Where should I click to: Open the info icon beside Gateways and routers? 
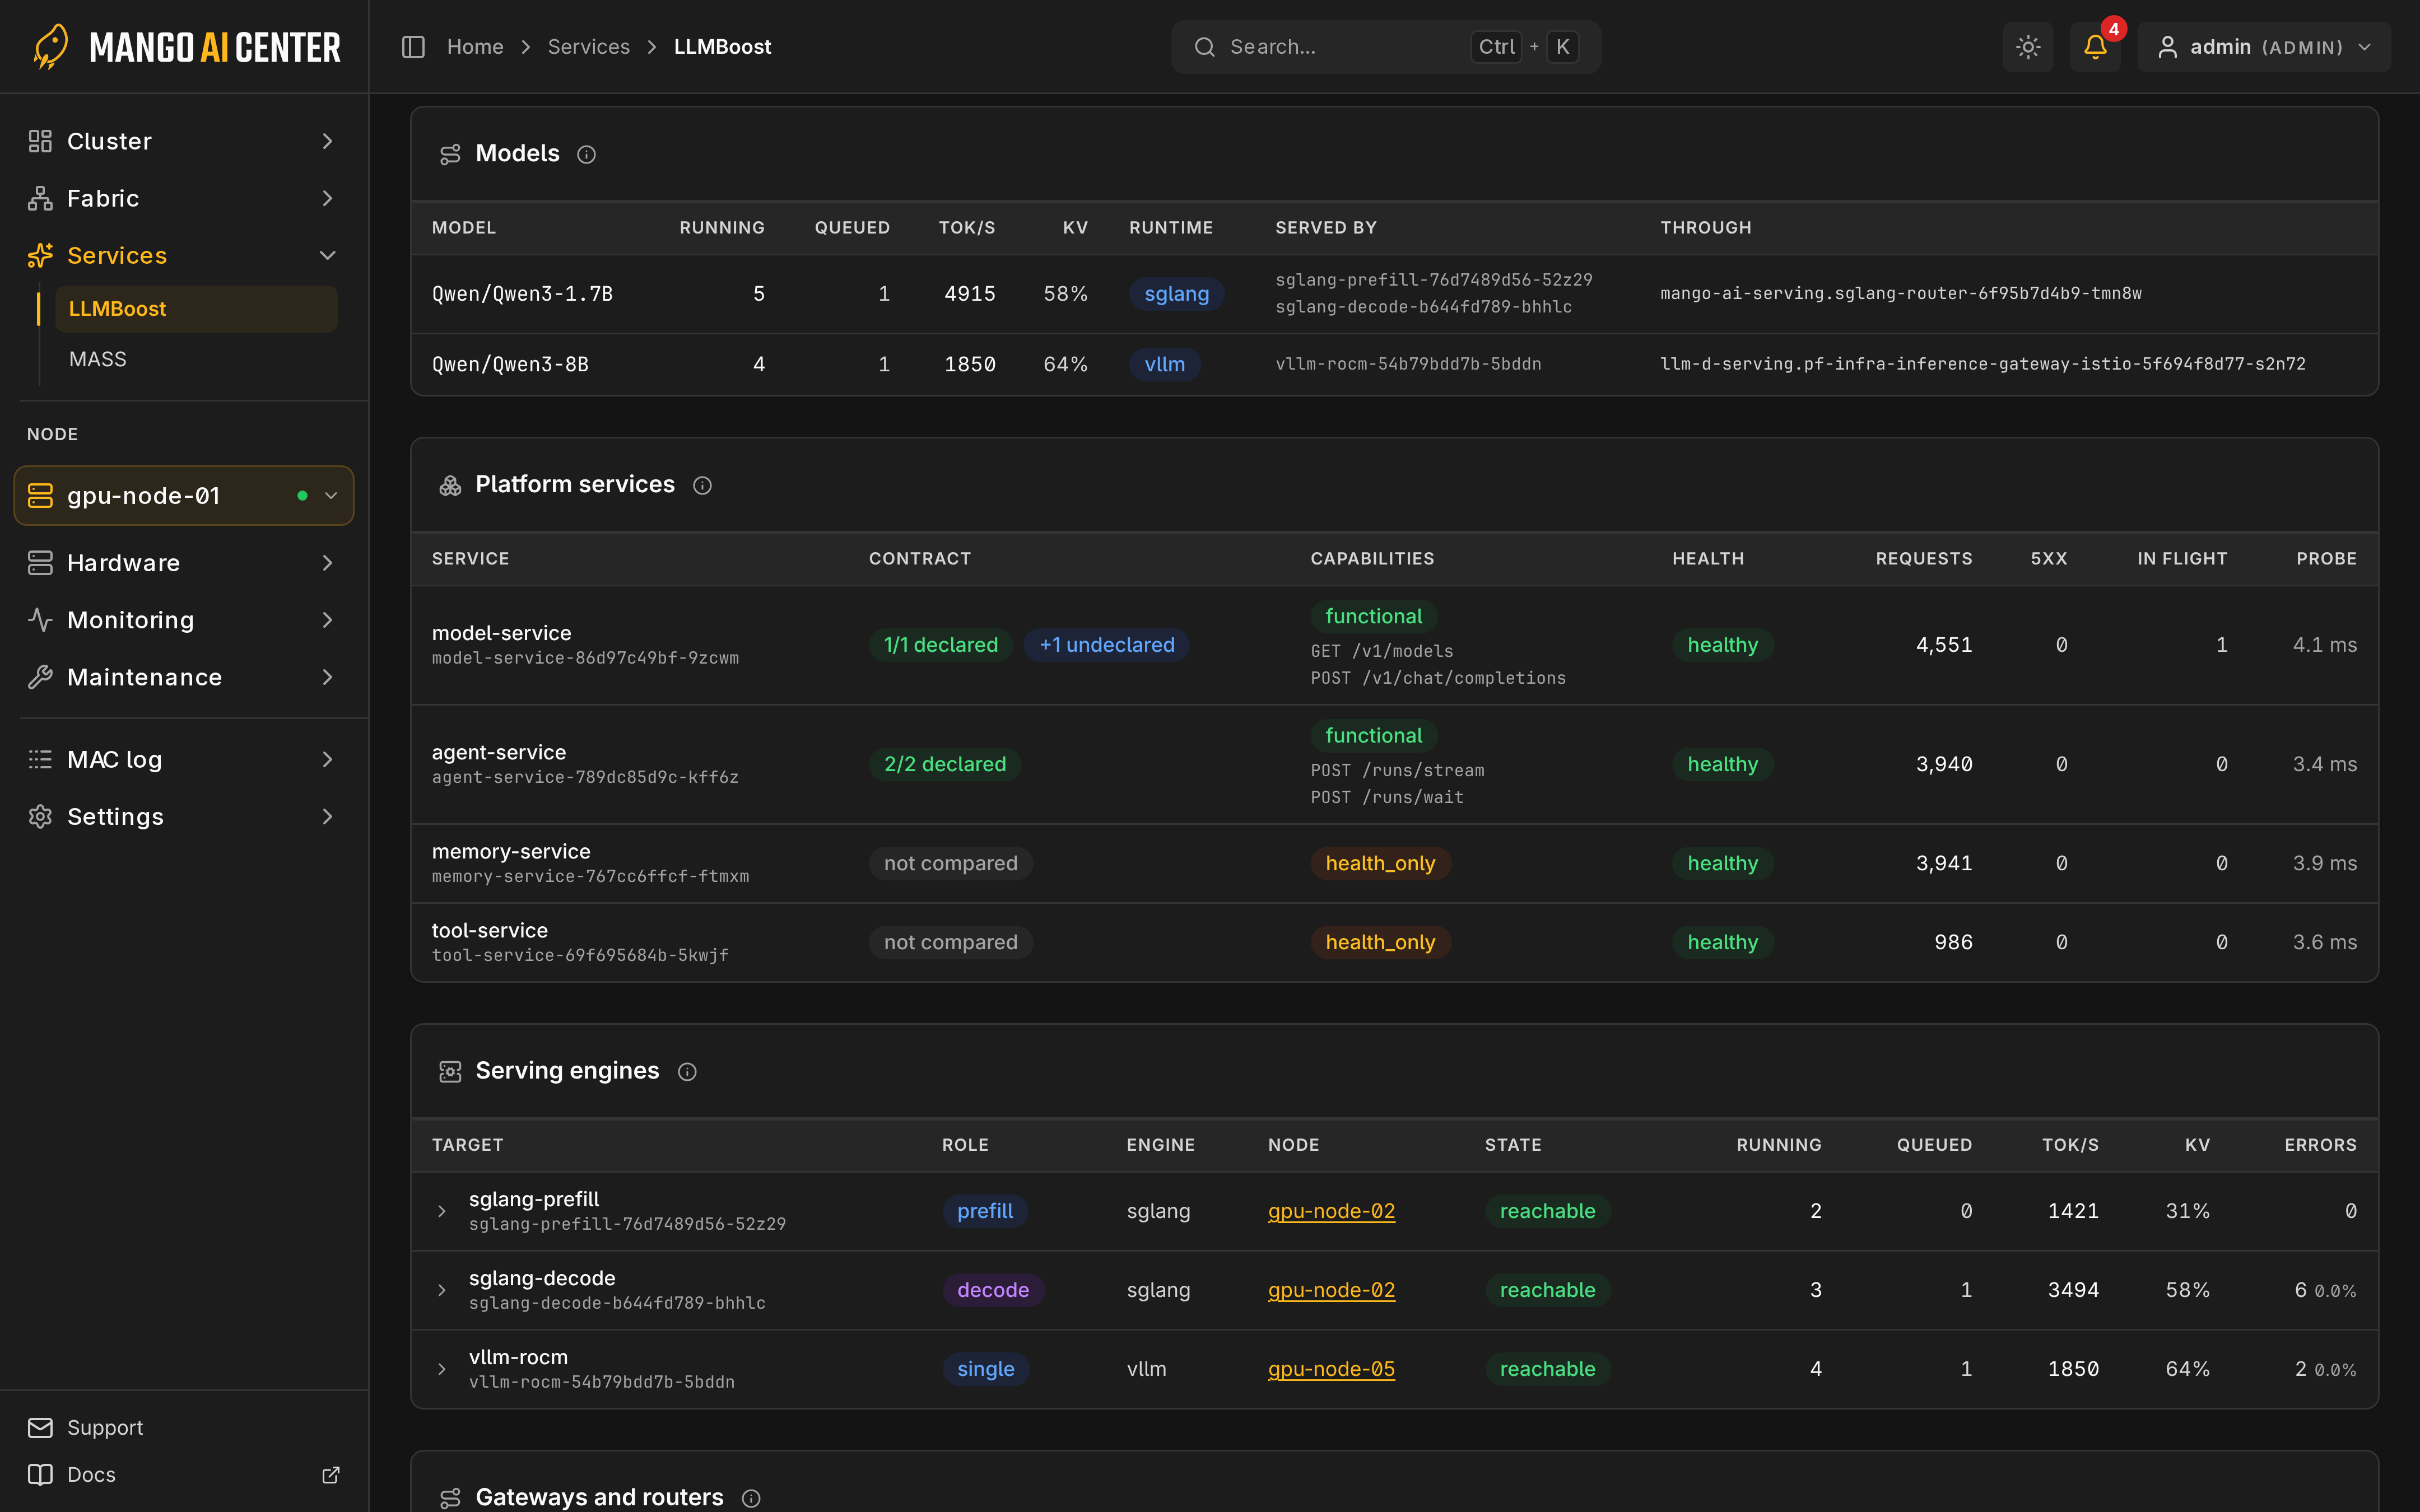pyautogui.click(x=751, y=1498)
